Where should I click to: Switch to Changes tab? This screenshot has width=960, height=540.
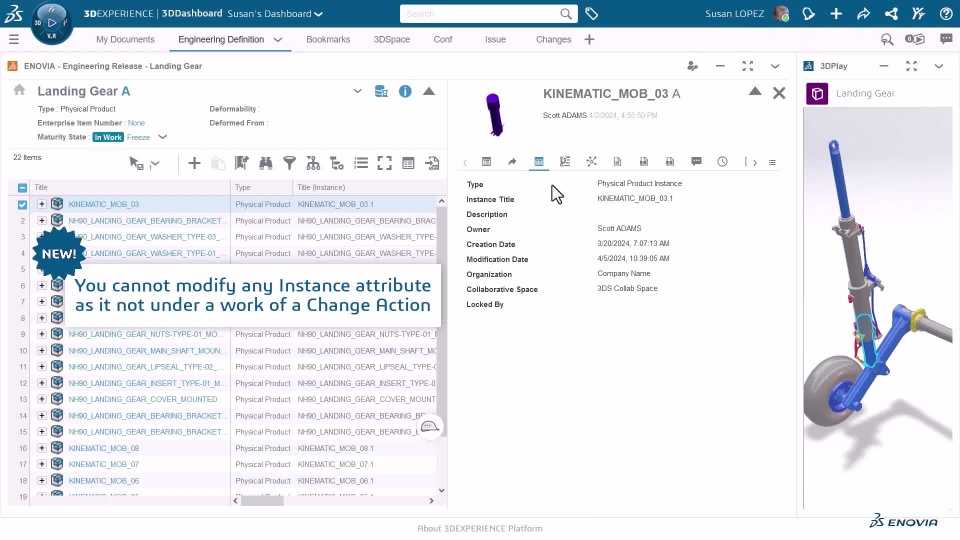pos(553,39)
